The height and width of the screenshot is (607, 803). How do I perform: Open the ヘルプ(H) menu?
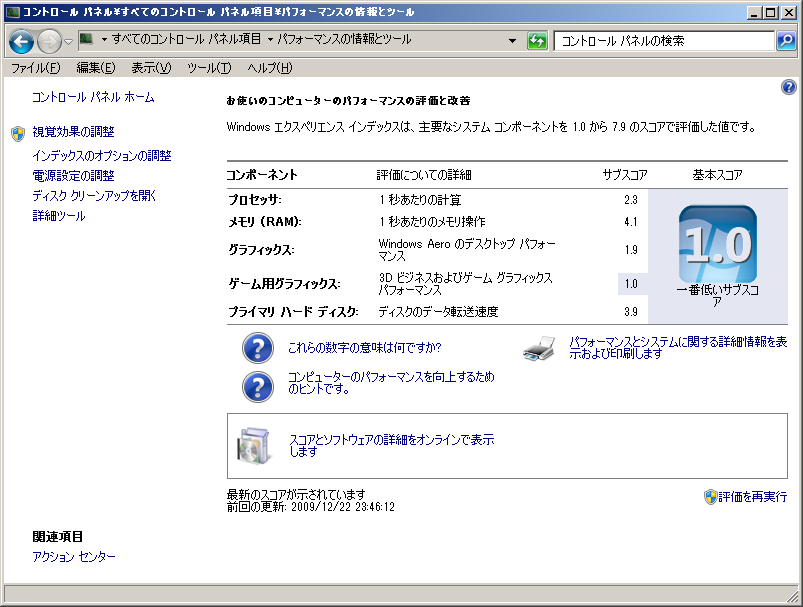269,68
